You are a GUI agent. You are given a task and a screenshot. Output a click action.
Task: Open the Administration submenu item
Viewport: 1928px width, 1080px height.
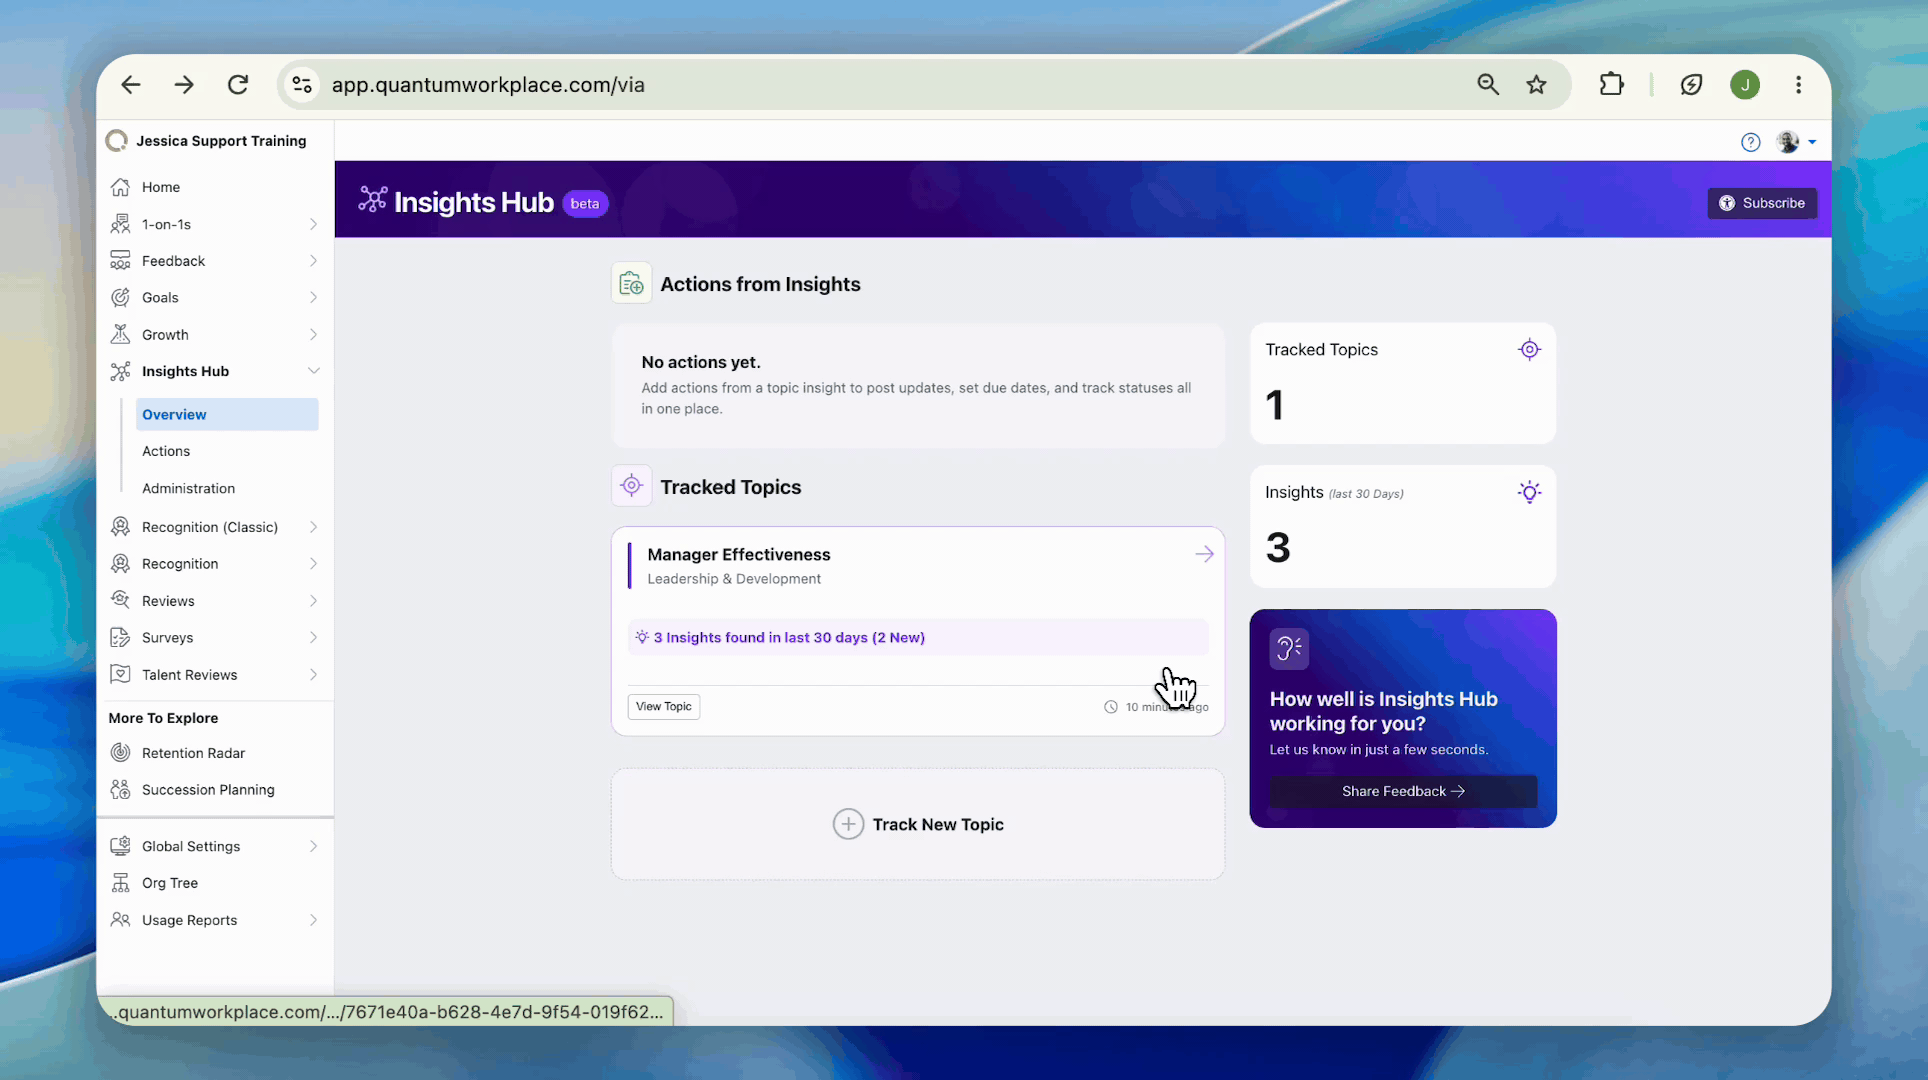(x=188, y=488)
